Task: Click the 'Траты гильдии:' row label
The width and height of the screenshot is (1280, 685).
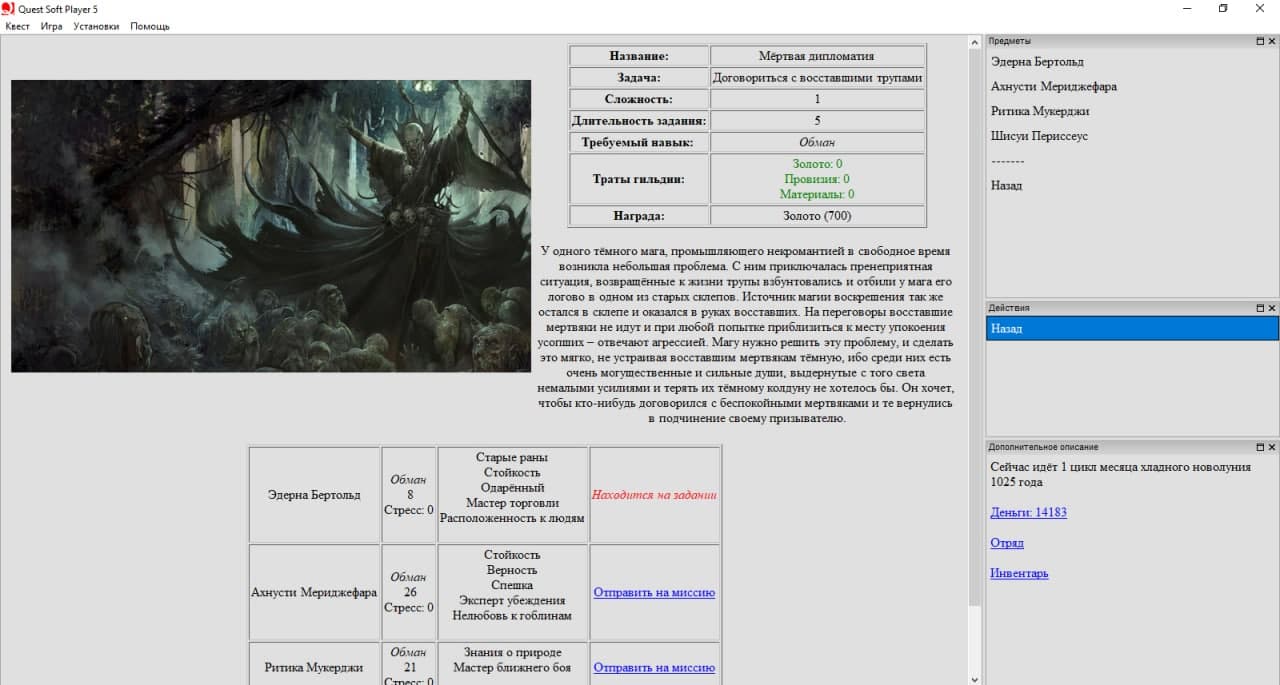Action: coord(639,179)
